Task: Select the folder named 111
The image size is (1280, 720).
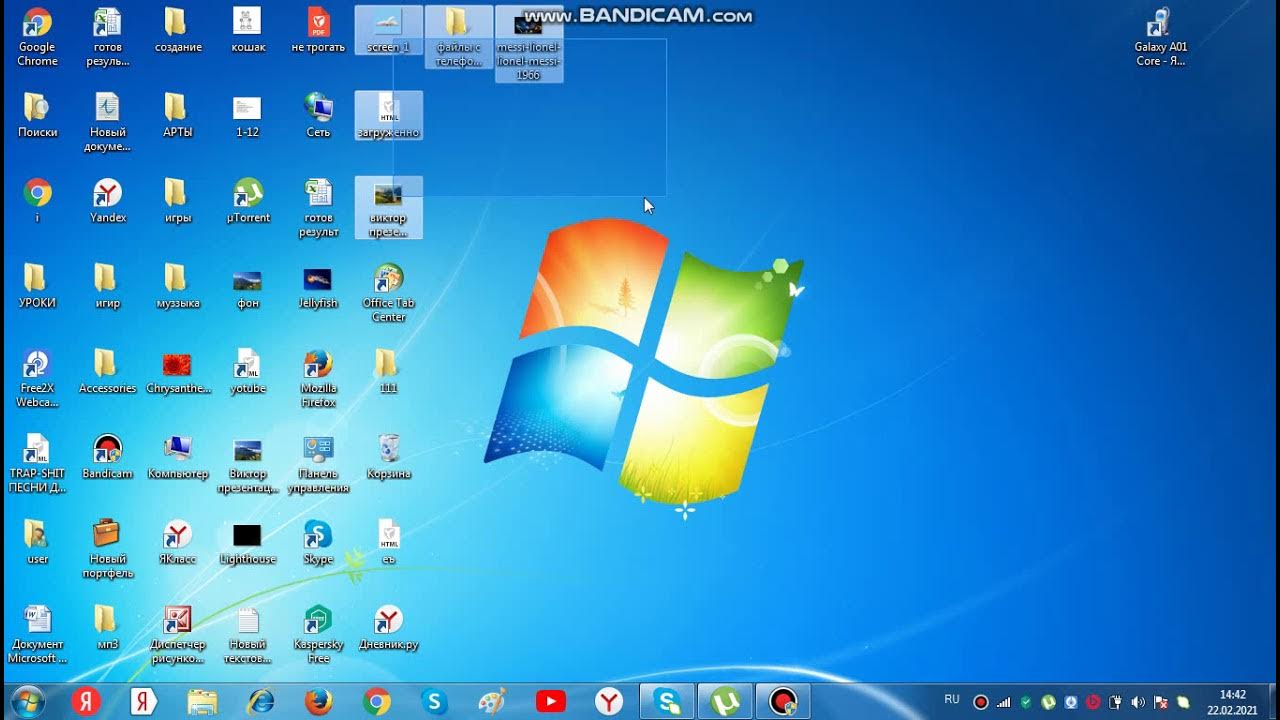Action: click(x=389, y=371)
